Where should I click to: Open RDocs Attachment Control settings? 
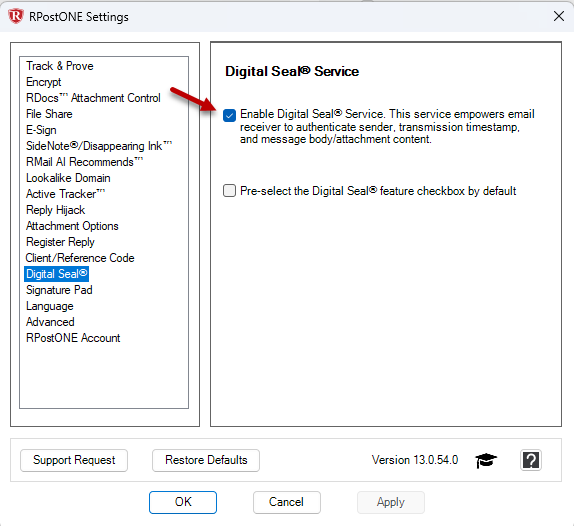pyautogui.click(x=93, y=98)
